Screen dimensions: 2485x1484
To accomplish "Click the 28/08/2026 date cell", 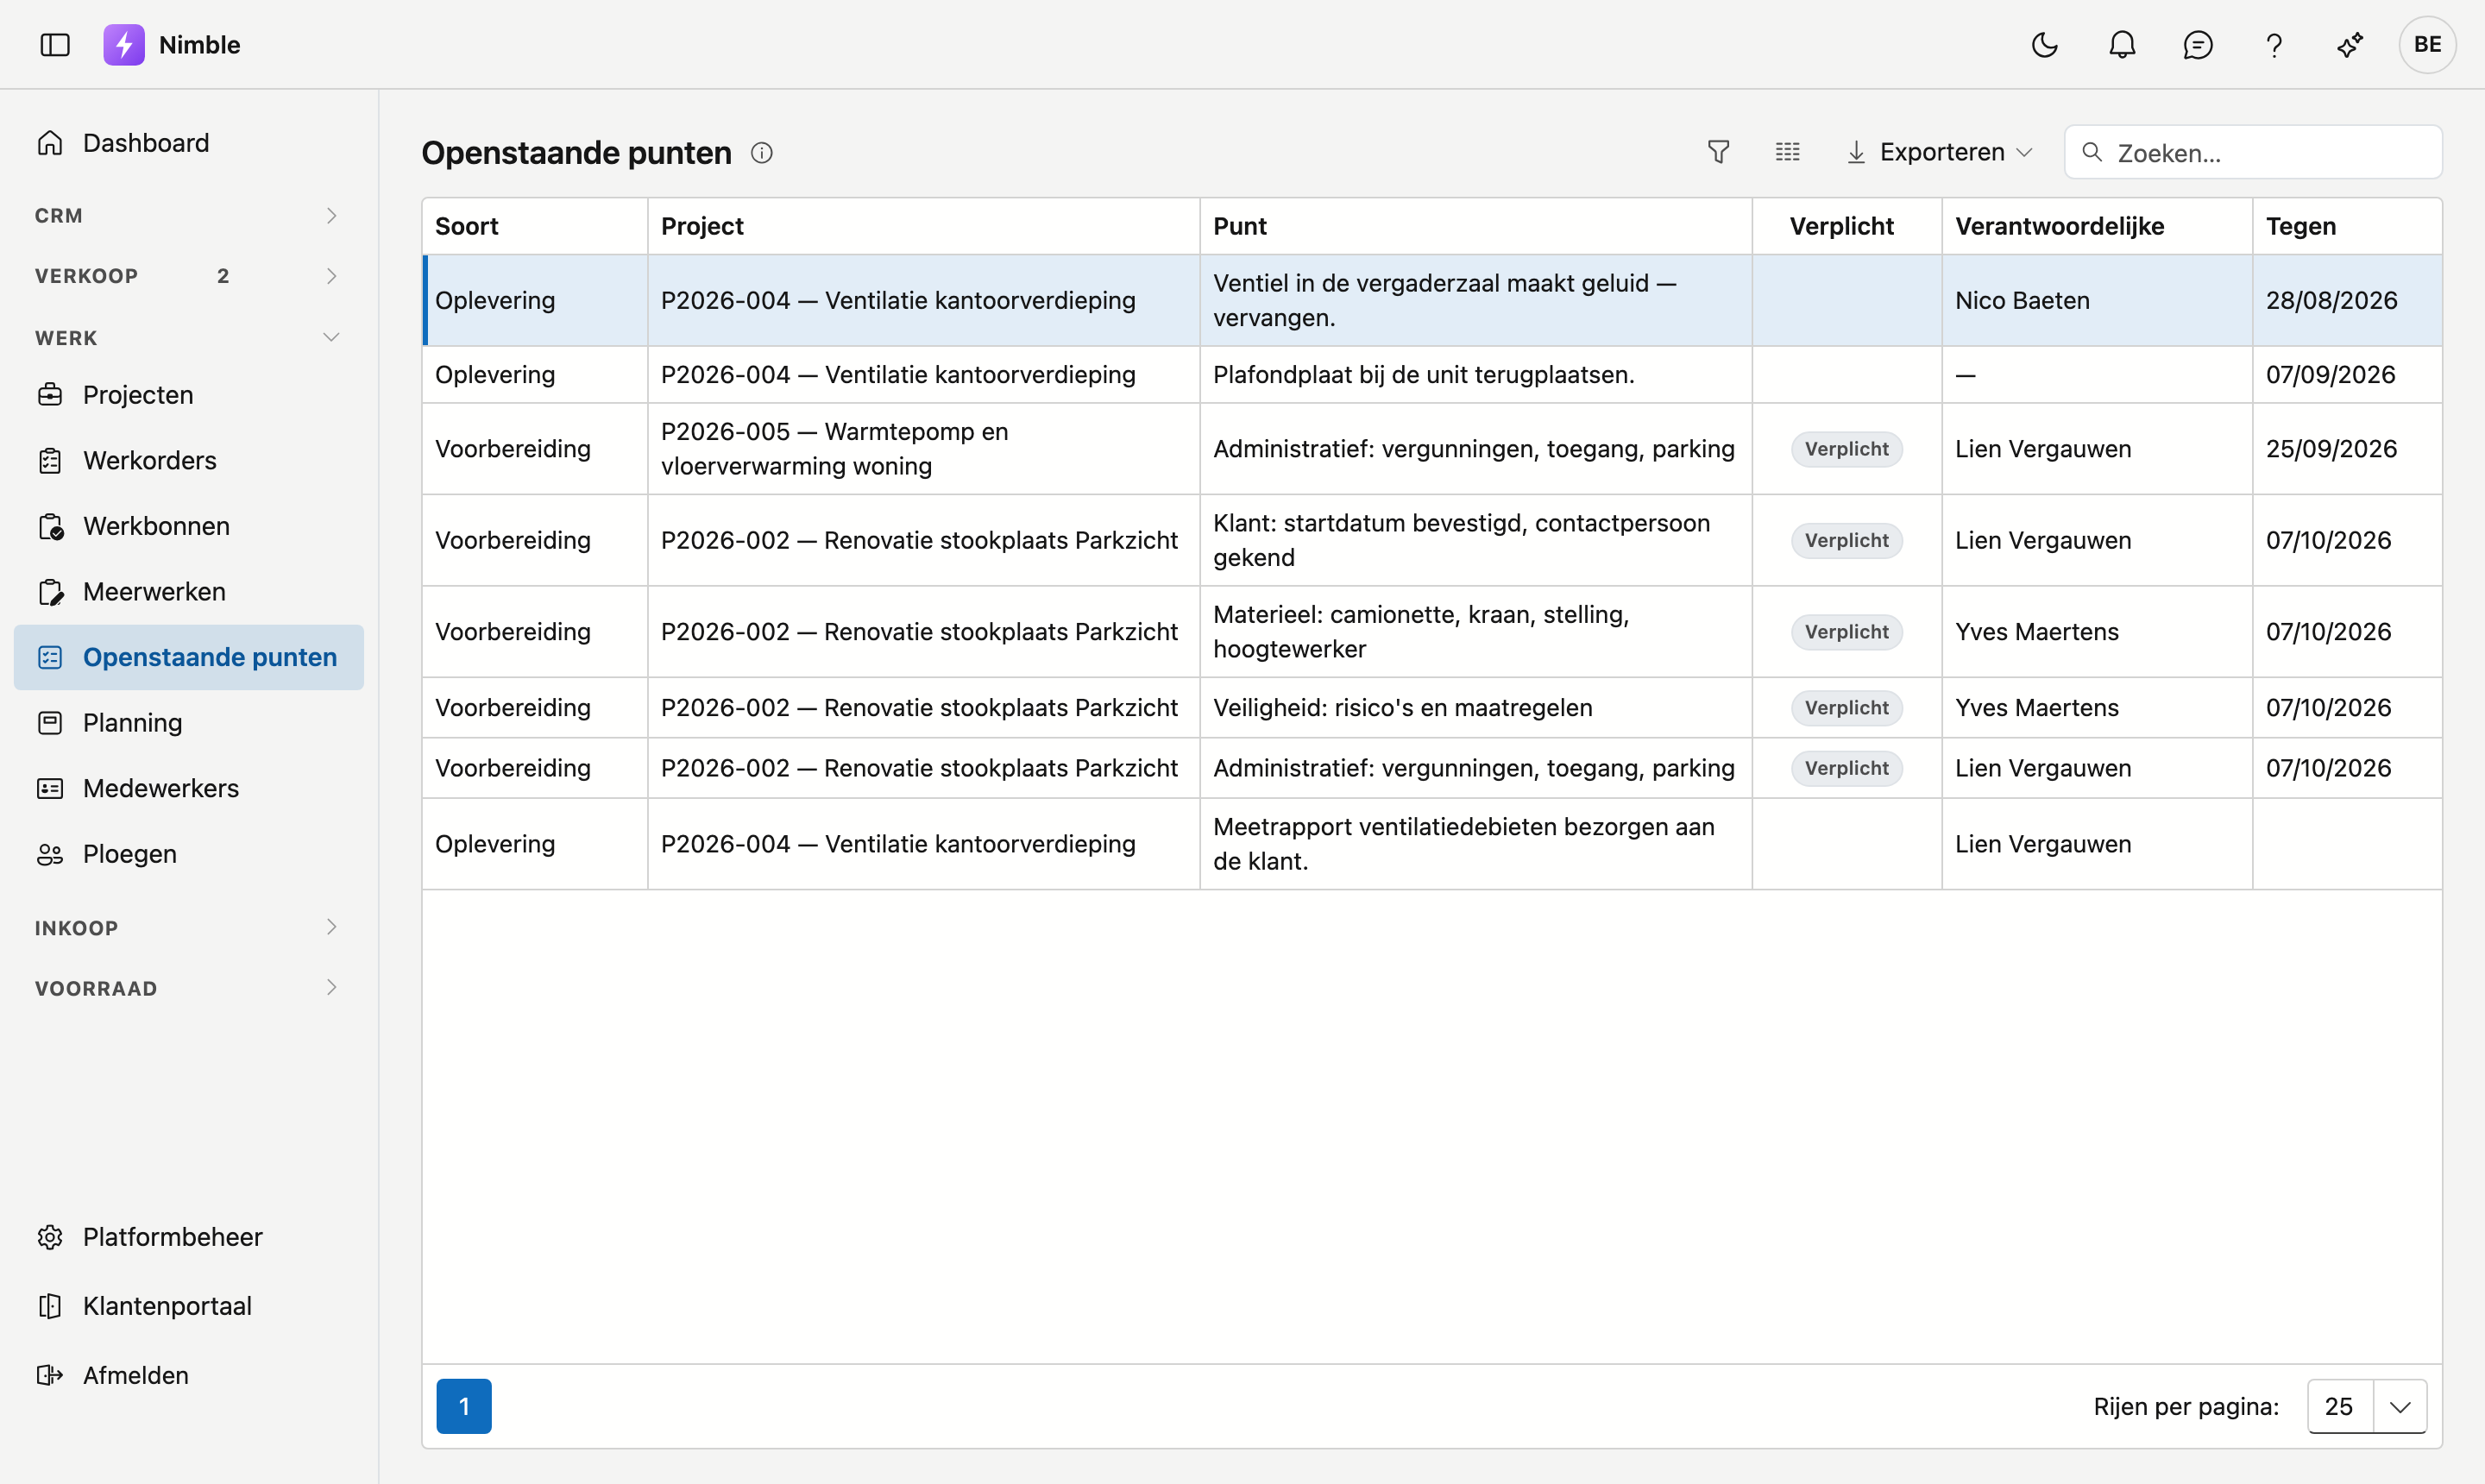I will [x=2347, y=301].
